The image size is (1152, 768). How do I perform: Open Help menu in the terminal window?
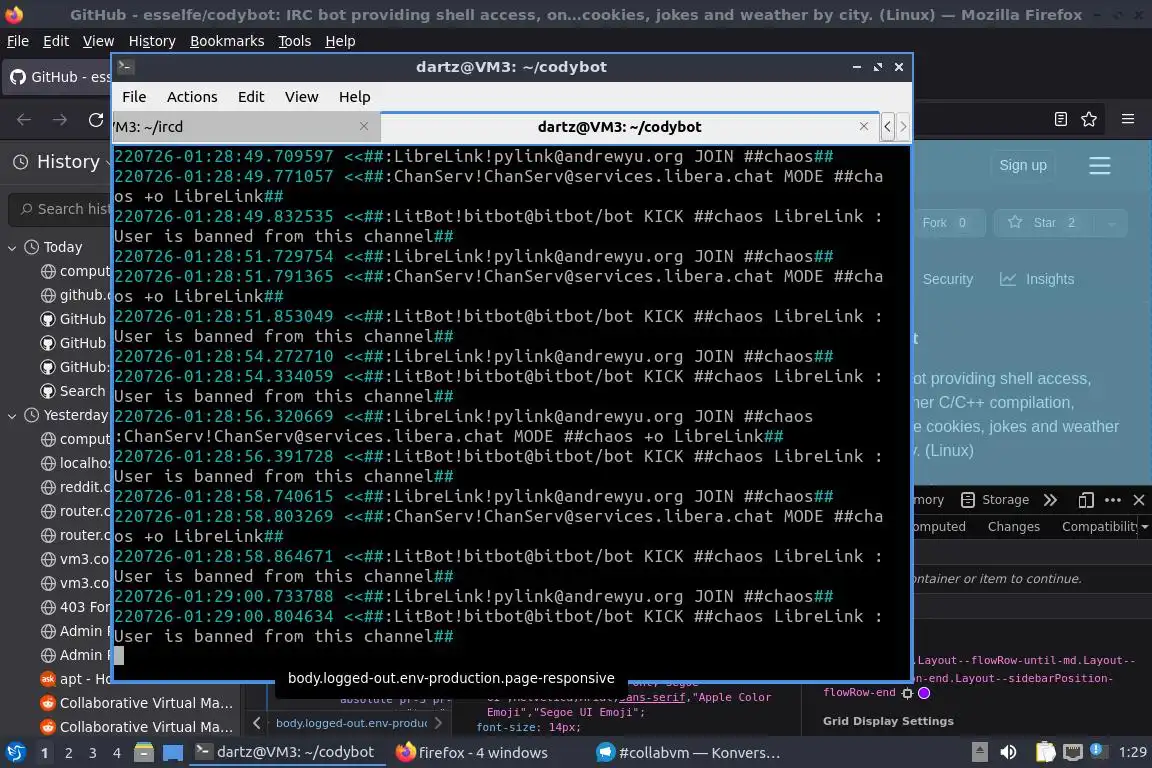[354, 97]
